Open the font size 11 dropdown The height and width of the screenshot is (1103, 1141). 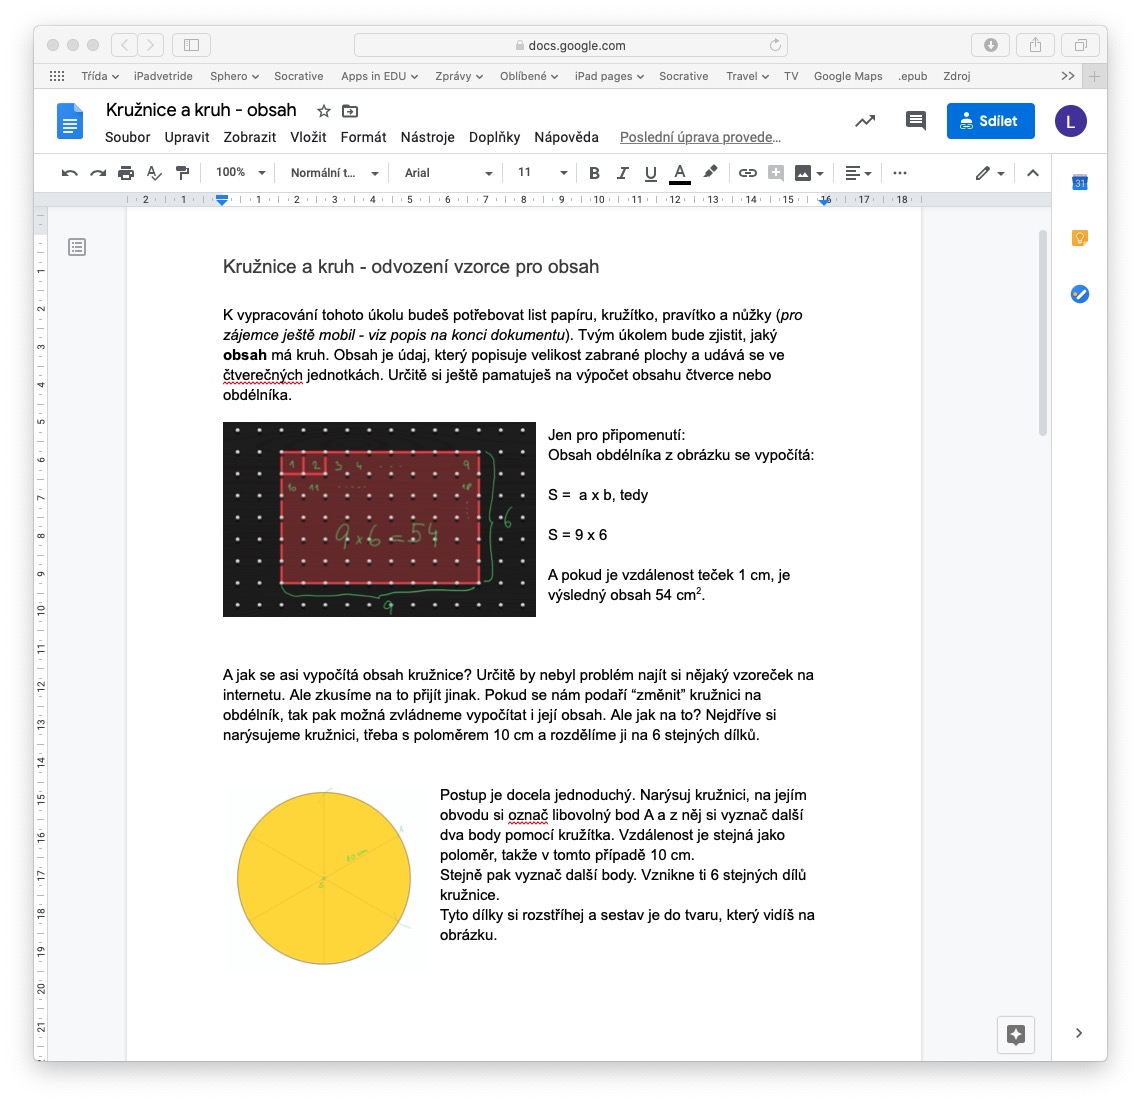[x=542, y=172]
